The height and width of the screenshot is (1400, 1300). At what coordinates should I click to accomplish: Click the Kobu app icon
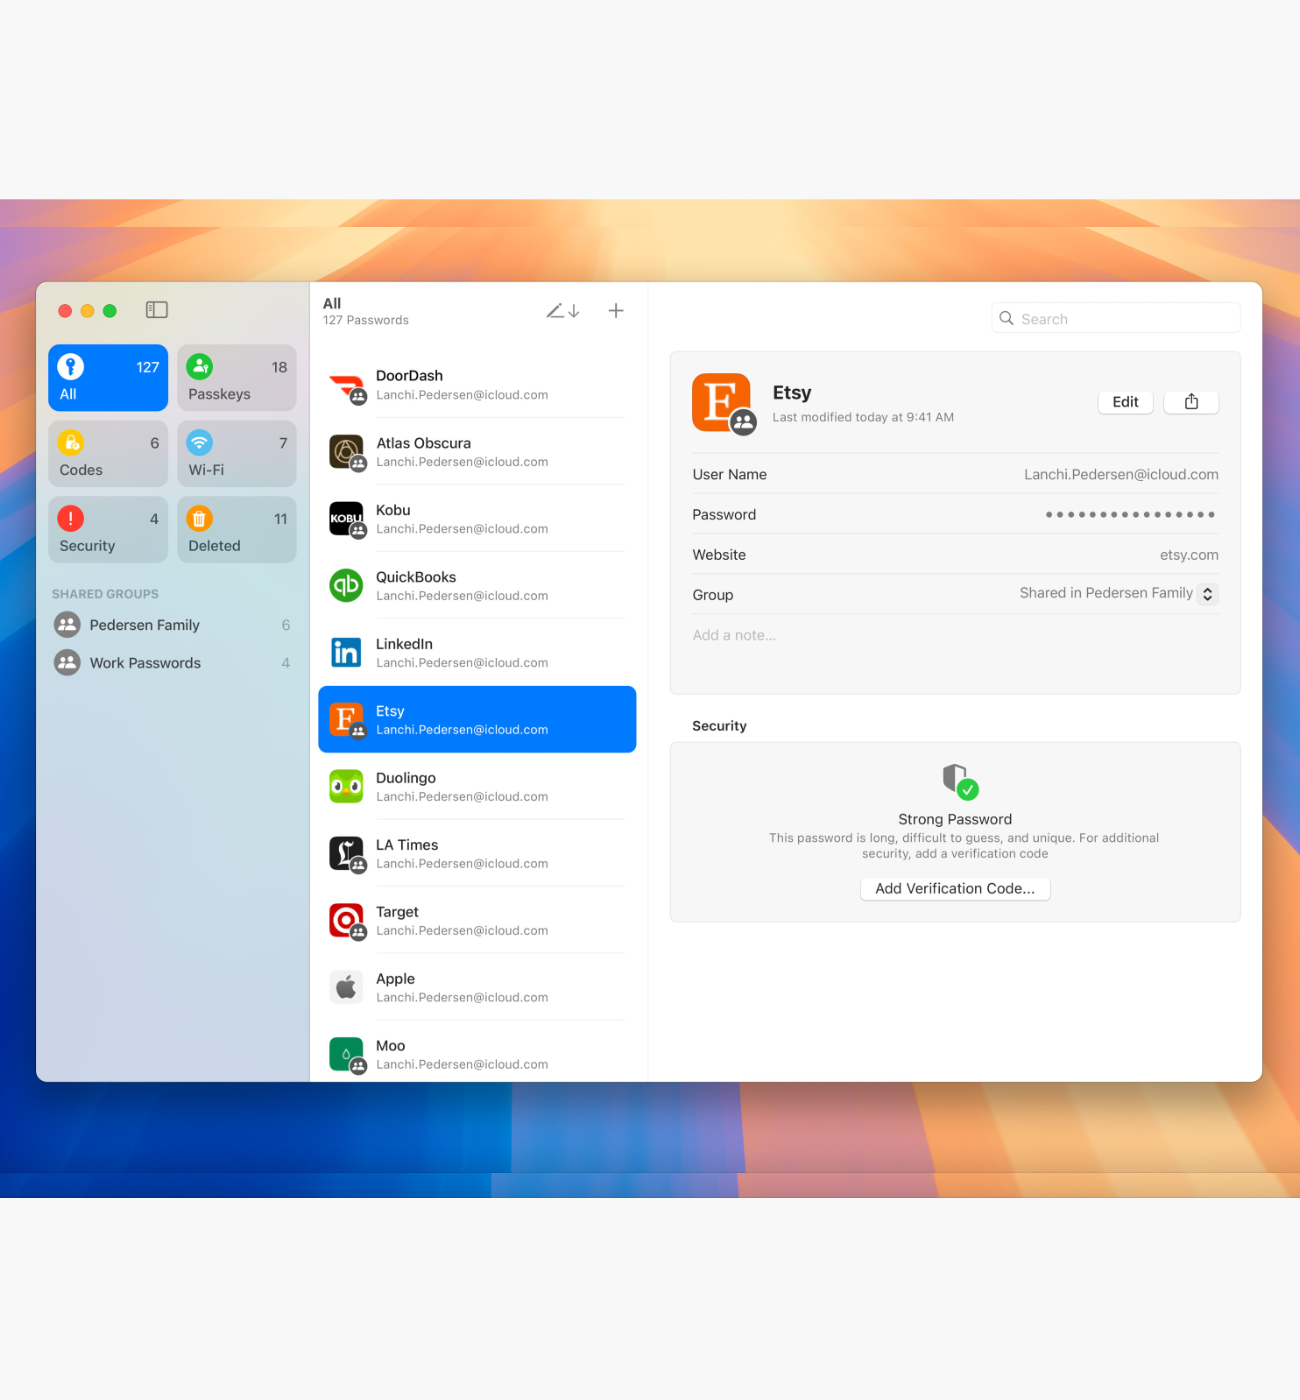(x=346, y=519)
